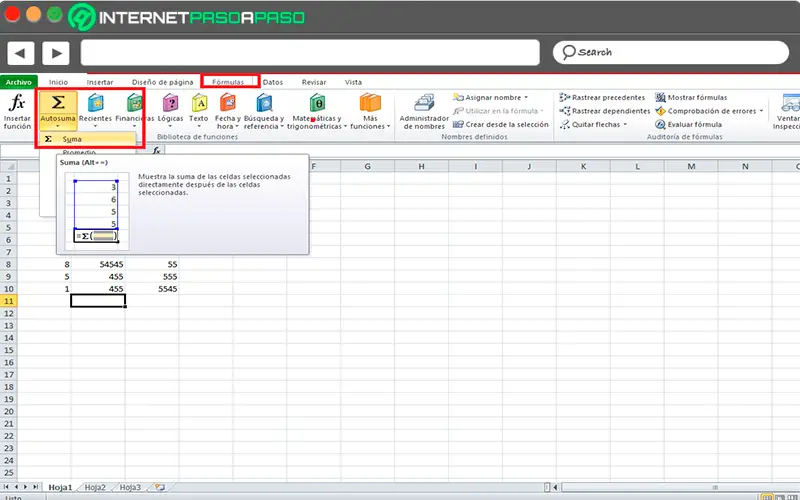Click the cell with value 8 in row 8
The width and height of the screenshot is (800, 500).
[44, 264]
